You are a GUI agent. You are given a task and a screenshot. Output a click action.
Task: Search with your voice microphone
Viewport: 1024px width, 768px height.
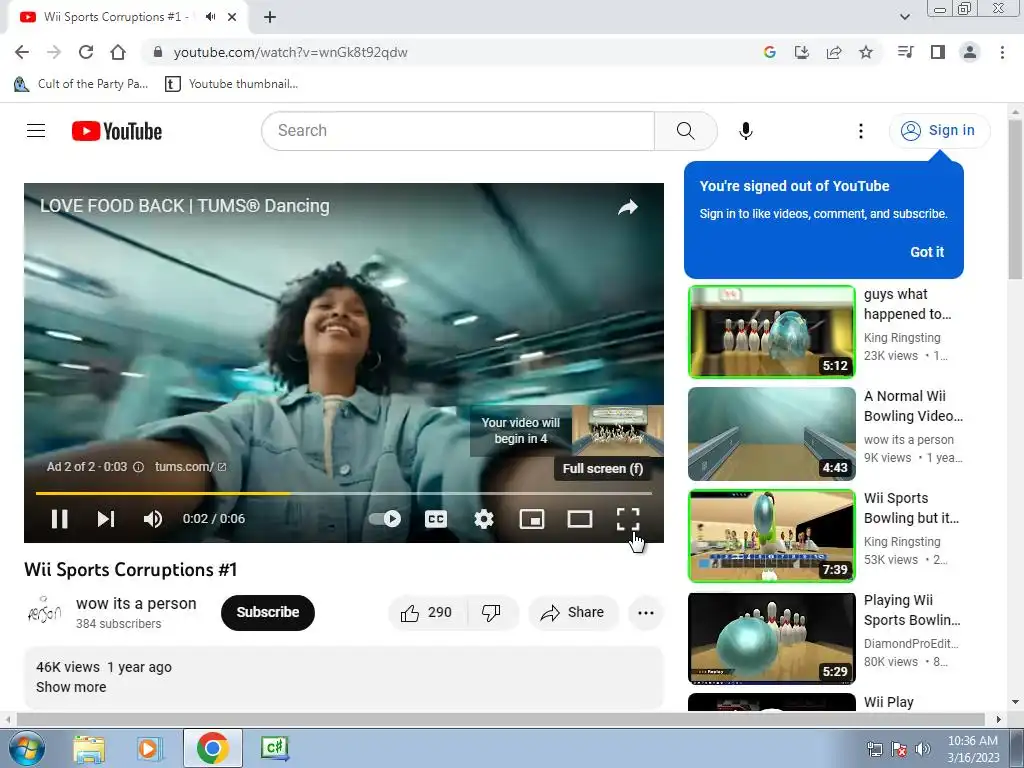point(746,131)
